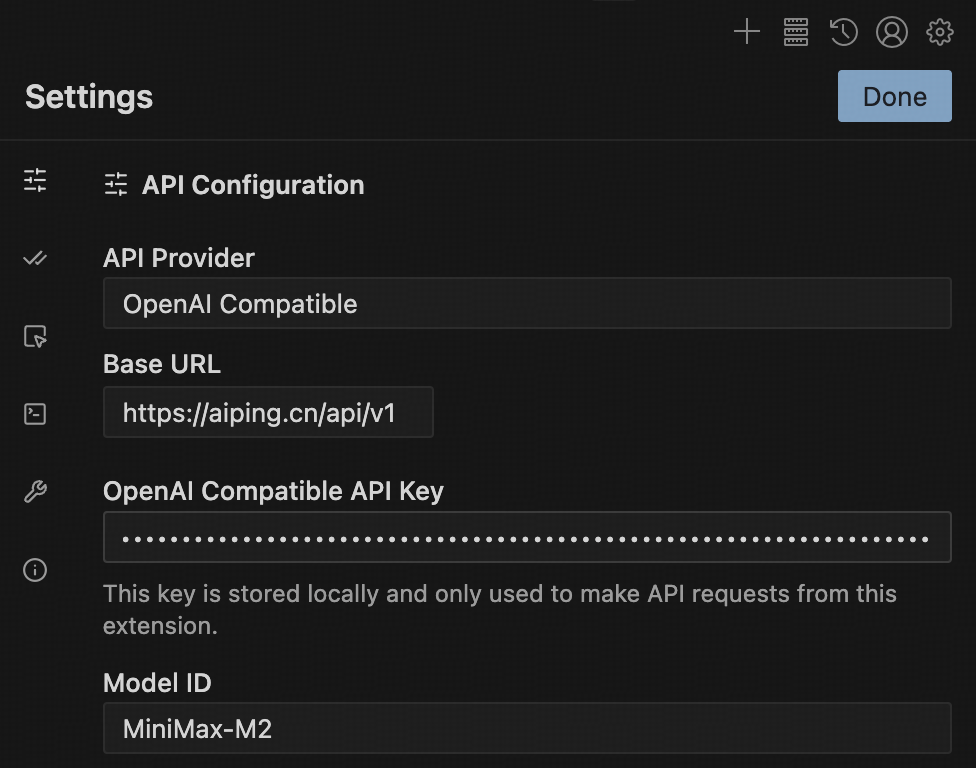Open the MCP Servers panel icon
This screenshot has width=976, height=768.
(x=796, y=32)
